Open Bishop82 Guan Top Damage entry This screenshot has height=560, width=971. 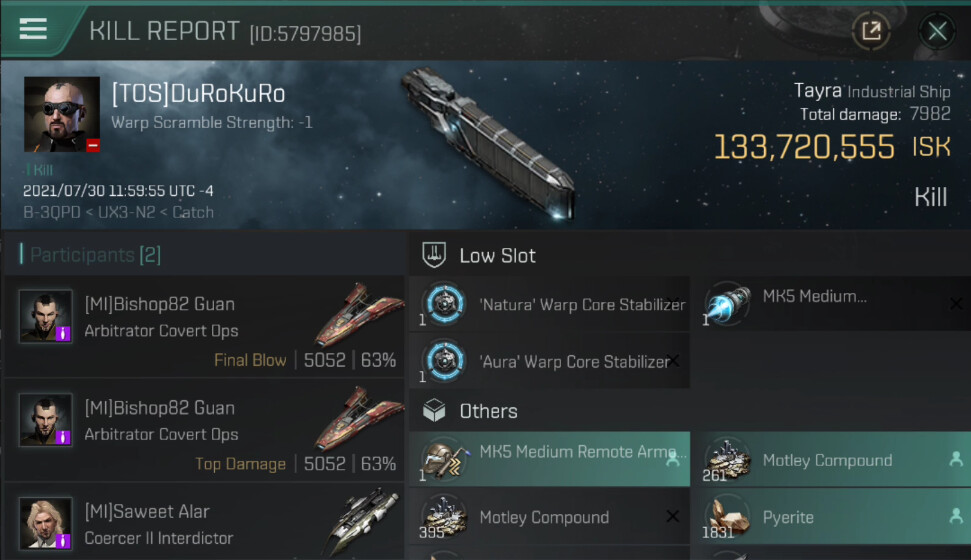204,431
